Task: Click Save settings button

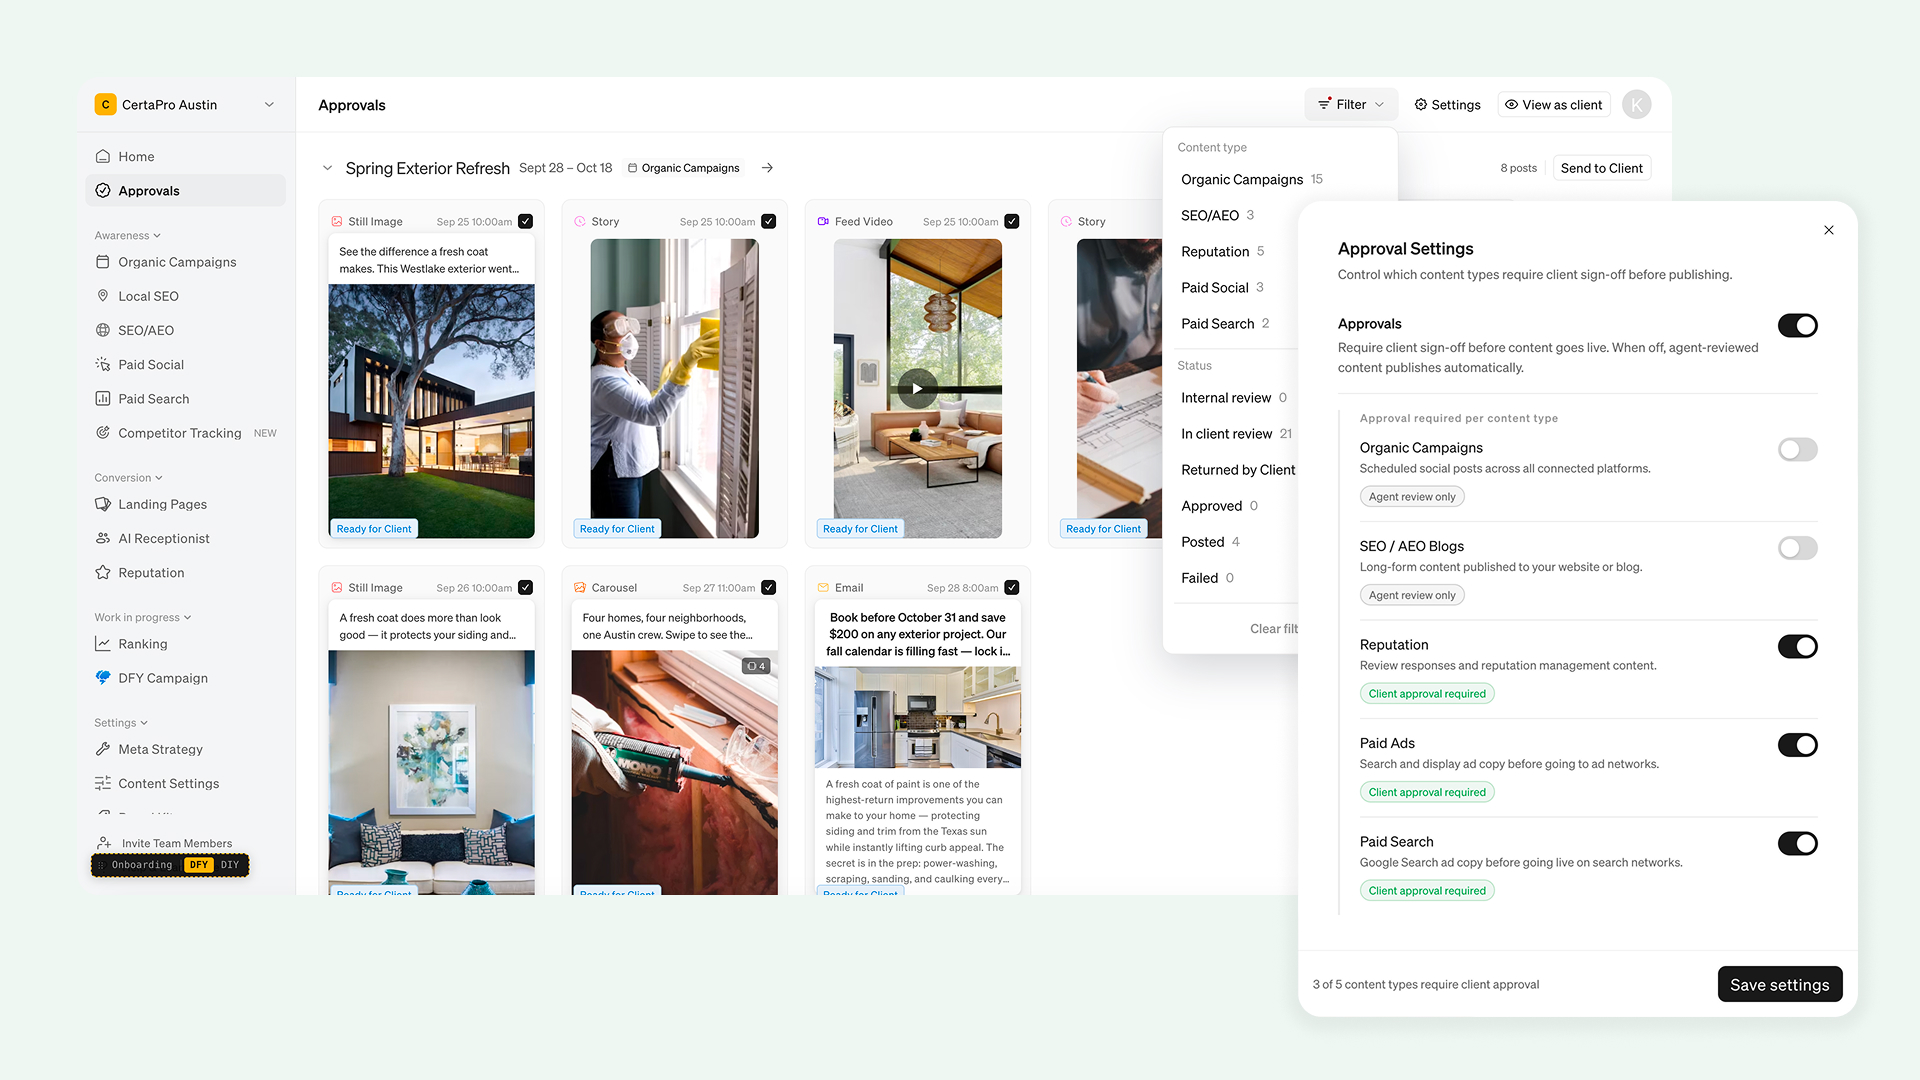Action: click(1779, 984)
